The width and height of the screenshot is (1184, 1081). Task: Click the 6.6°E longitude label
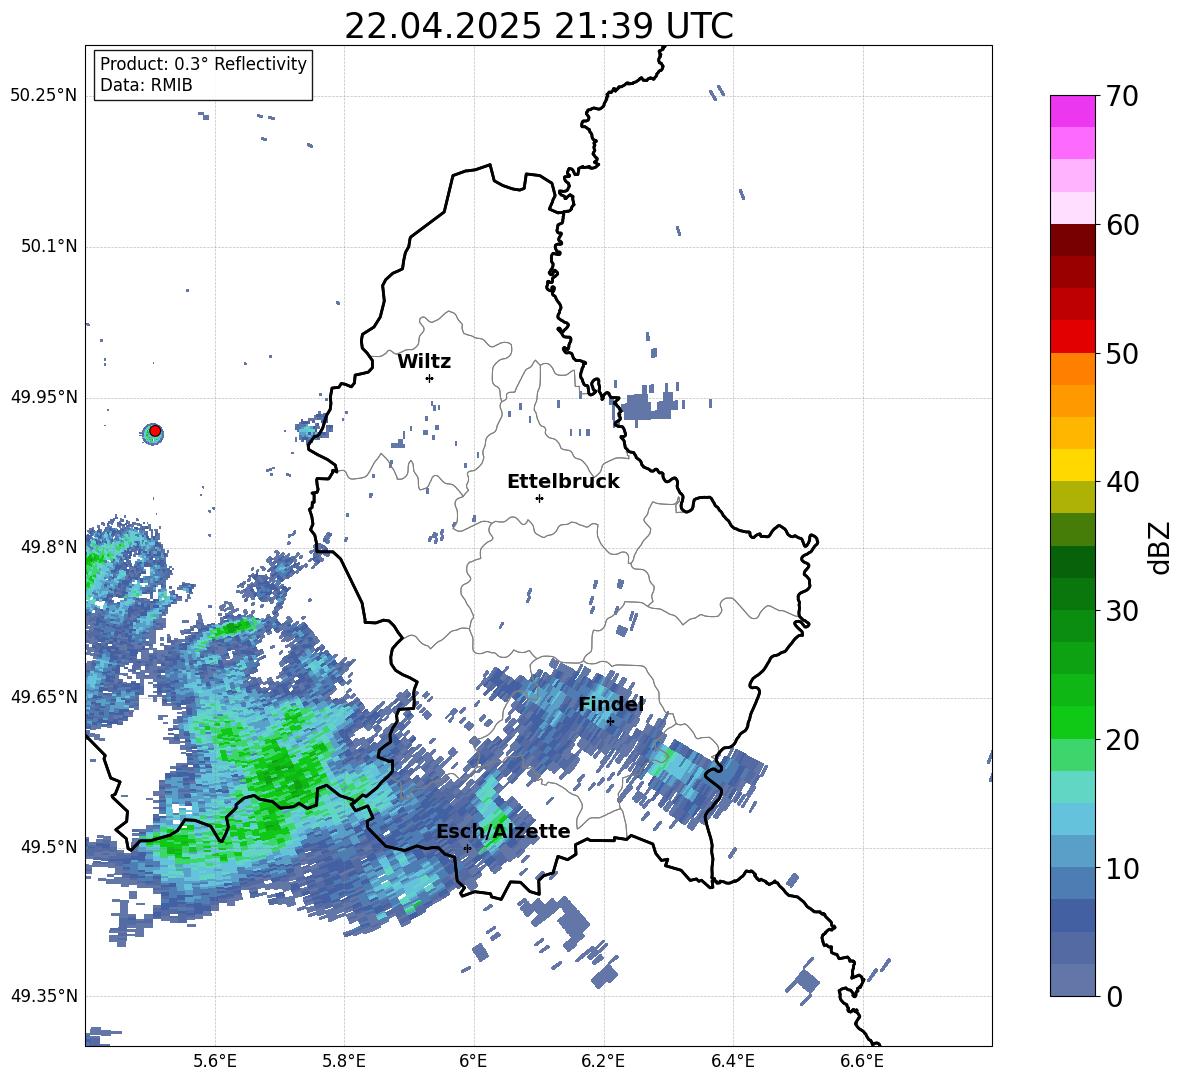862,1061
